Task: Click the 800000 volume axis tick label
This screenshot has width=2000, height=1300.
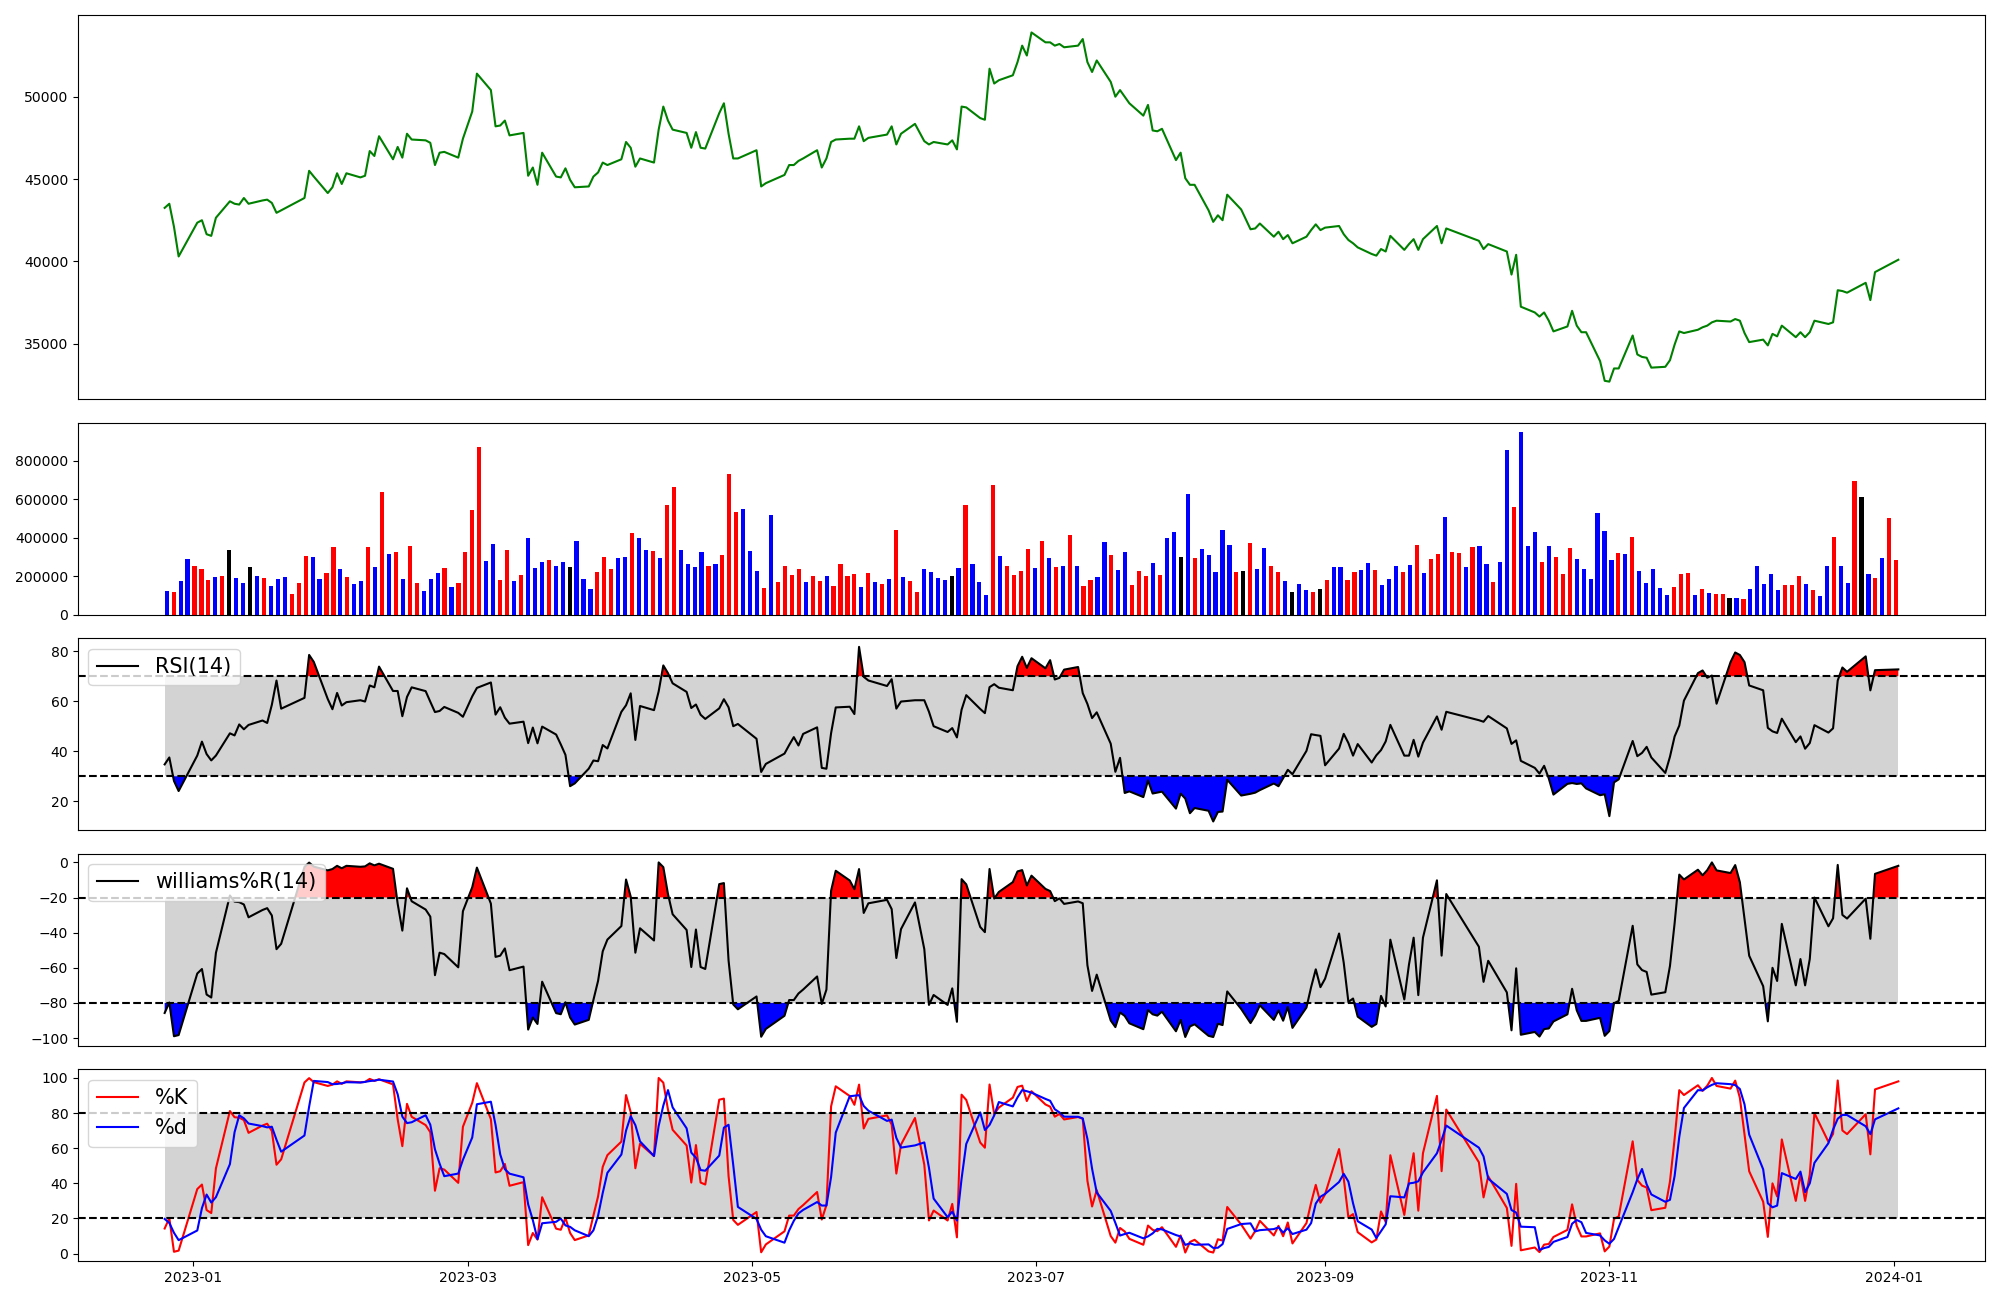Action: pyautogui.click(x=41, y=461)
